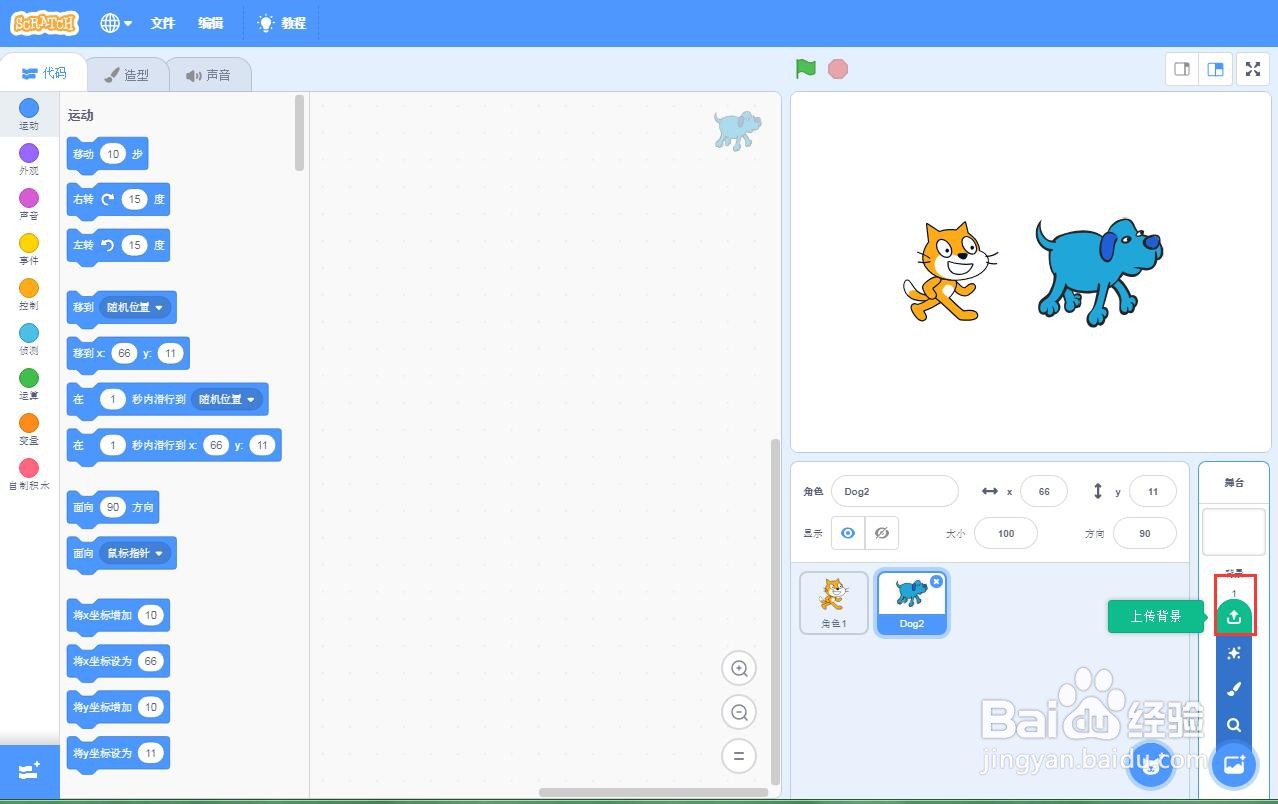Open the 滑行到 随机位置 dropdown
The width and height of the screenshot is (1278, 804).
click(x=226, y=399)
